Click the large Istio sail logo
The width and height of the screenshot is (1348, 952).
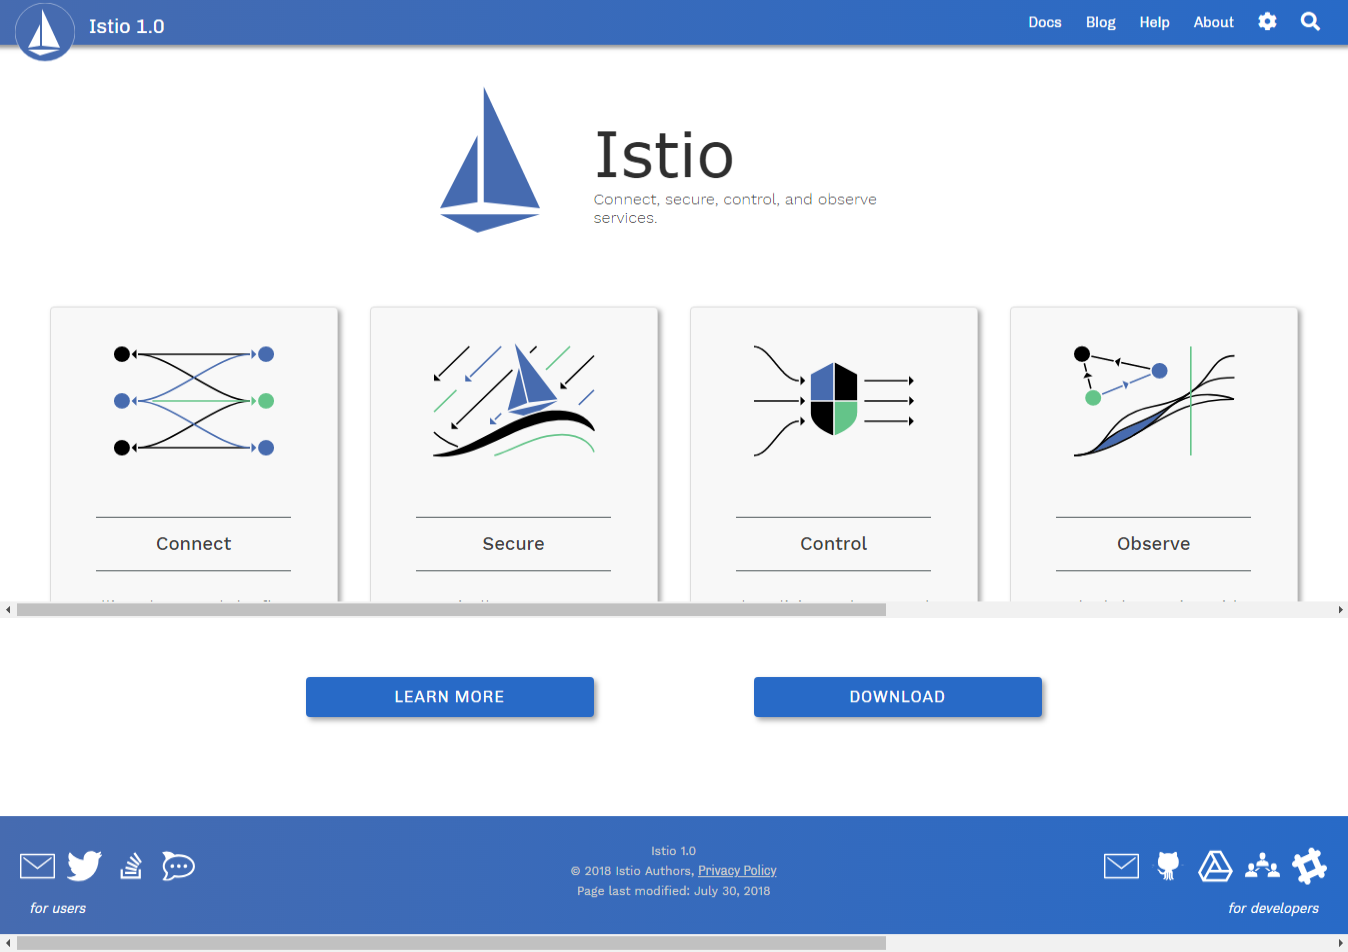490,160
